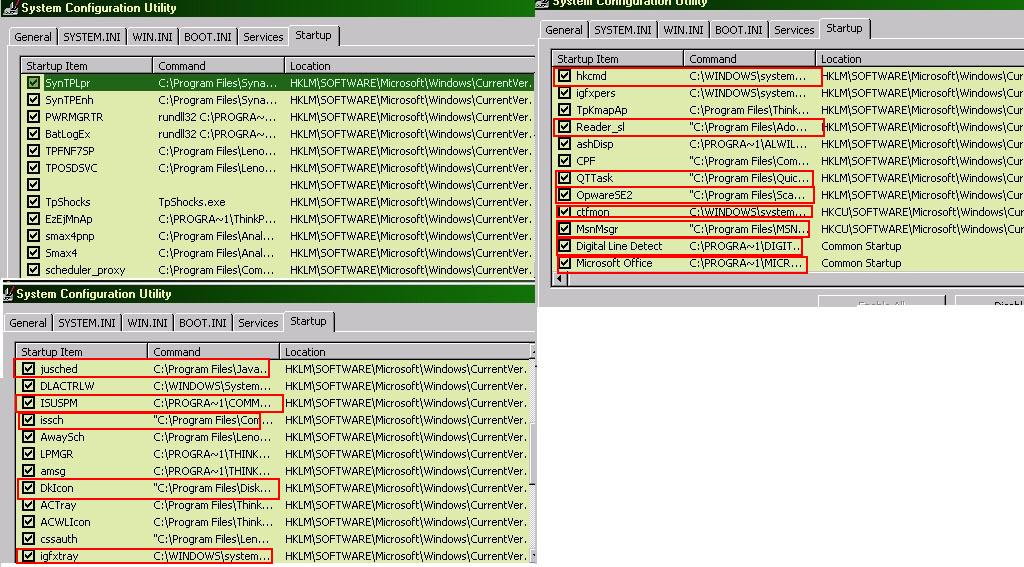The width and height of the screenshot is (1024, 567).
Task: Click the Smax4 startup item name
Action: point(61,253)
